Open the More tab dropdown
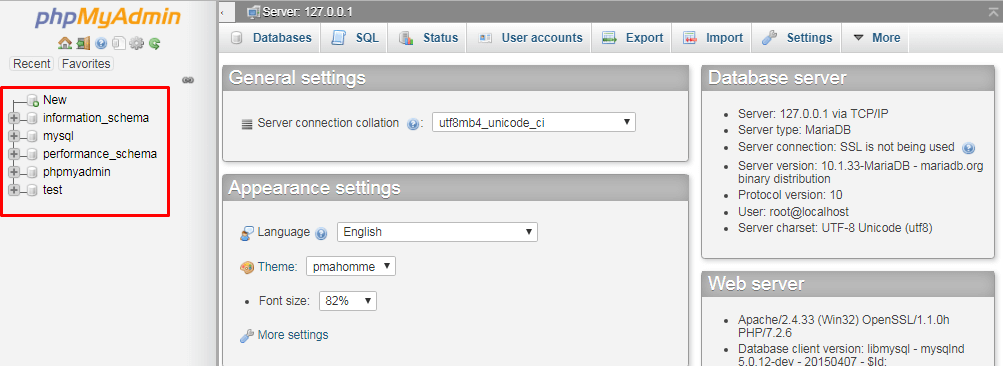The width and height of the screenshot is (1003, 366). click(x=875, y=38)
